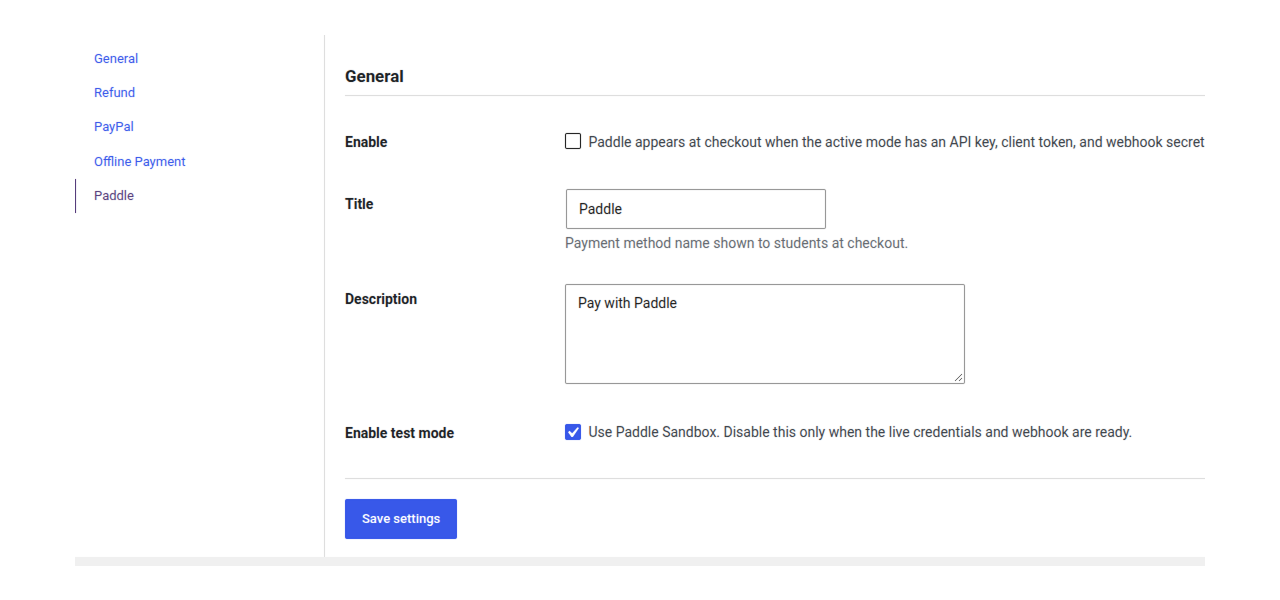Click the 'Title' field label

pos(359,204)
